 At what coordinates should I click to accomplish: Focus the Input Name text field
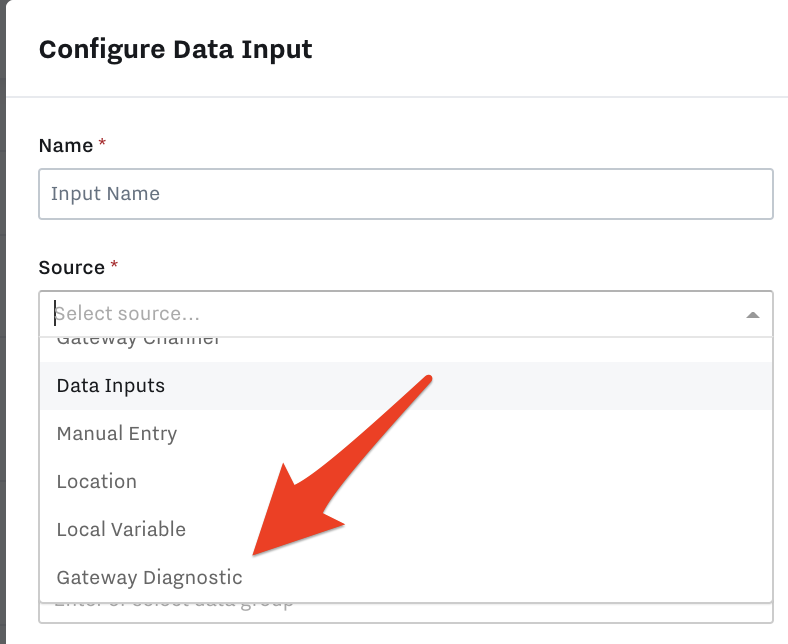coord(406,194)
